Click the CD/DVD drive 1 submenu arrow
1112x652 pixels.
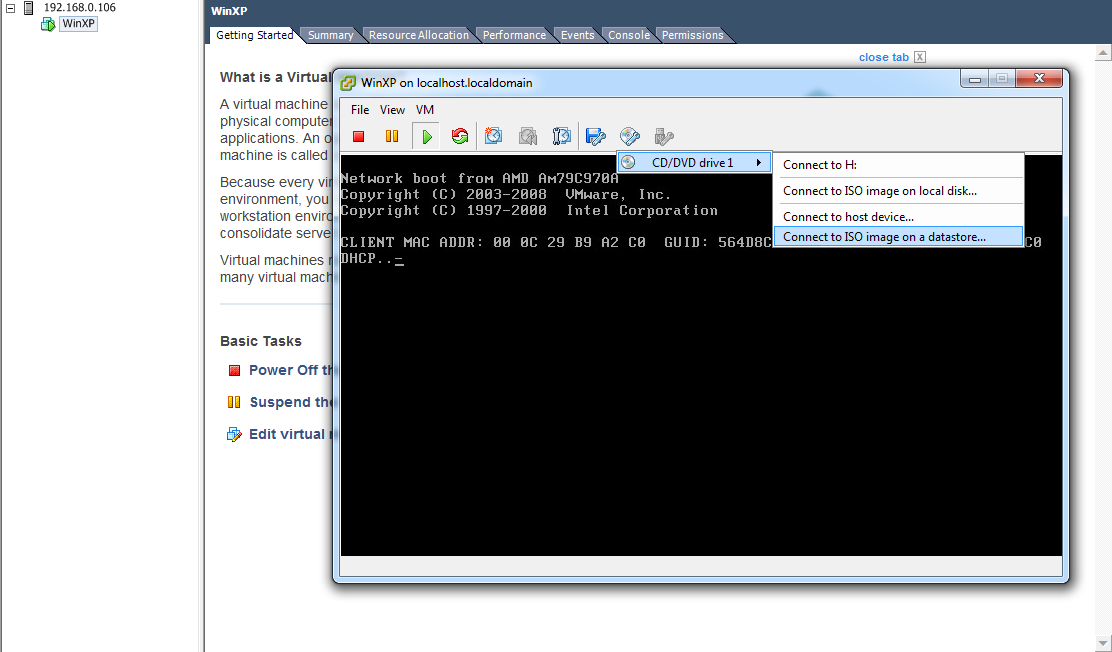point(759,162)
